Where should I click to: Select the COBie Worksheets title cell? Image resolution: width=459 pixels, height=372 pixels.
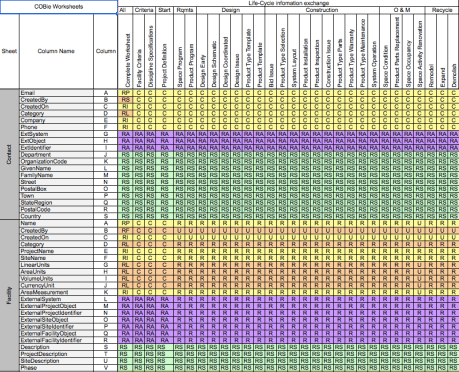click(59, 7)
